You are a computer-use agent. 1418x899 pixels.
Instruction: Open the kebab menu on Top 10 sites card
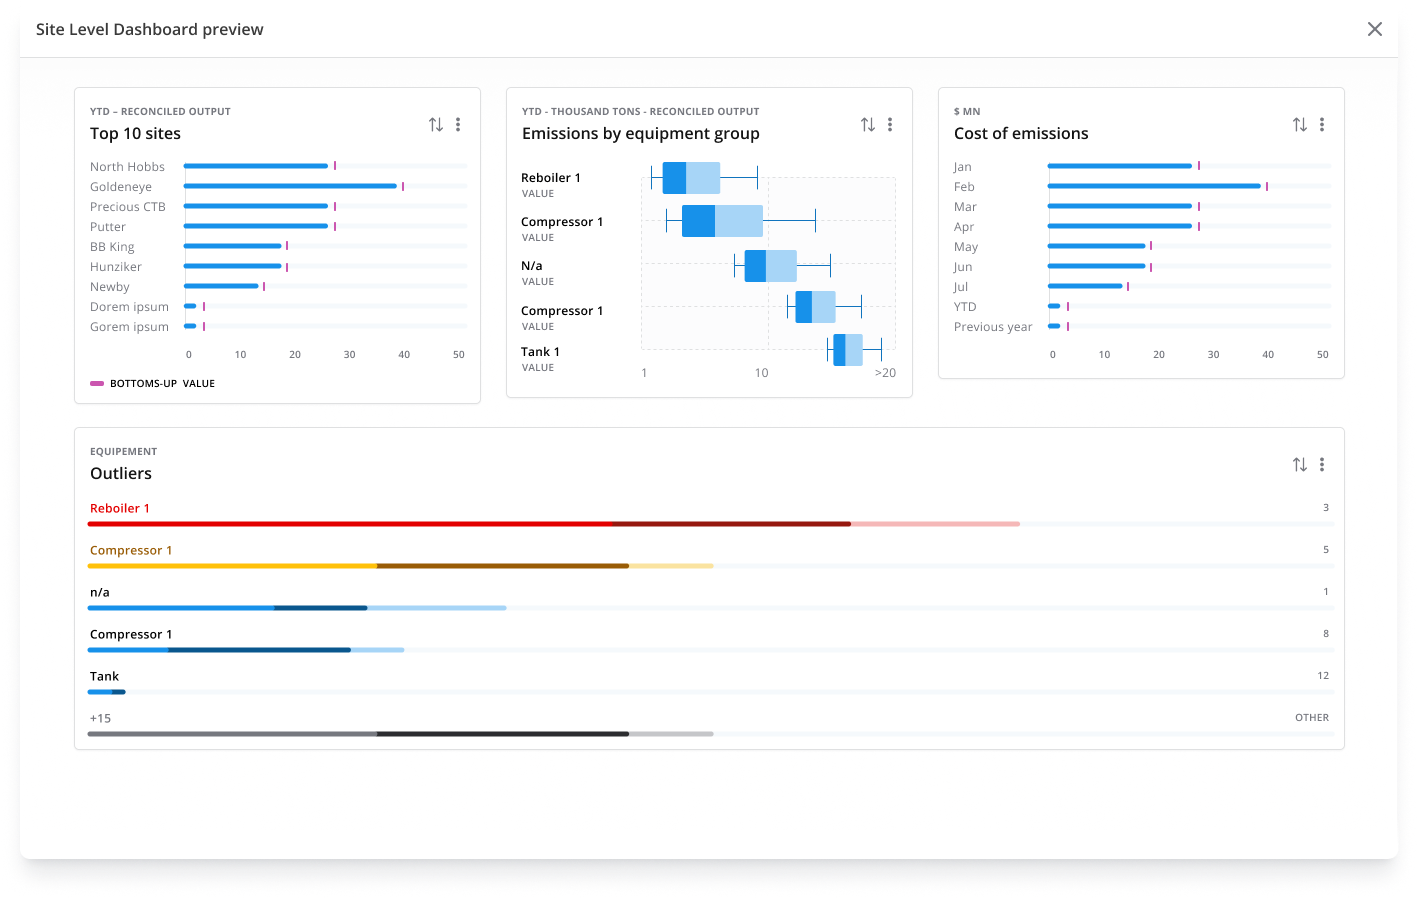click(459, 124)
